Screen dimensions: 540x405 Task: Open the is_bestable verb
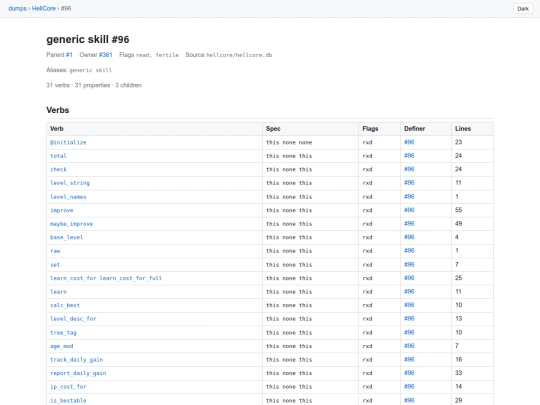pyautogui.click(x=68, y=401)
